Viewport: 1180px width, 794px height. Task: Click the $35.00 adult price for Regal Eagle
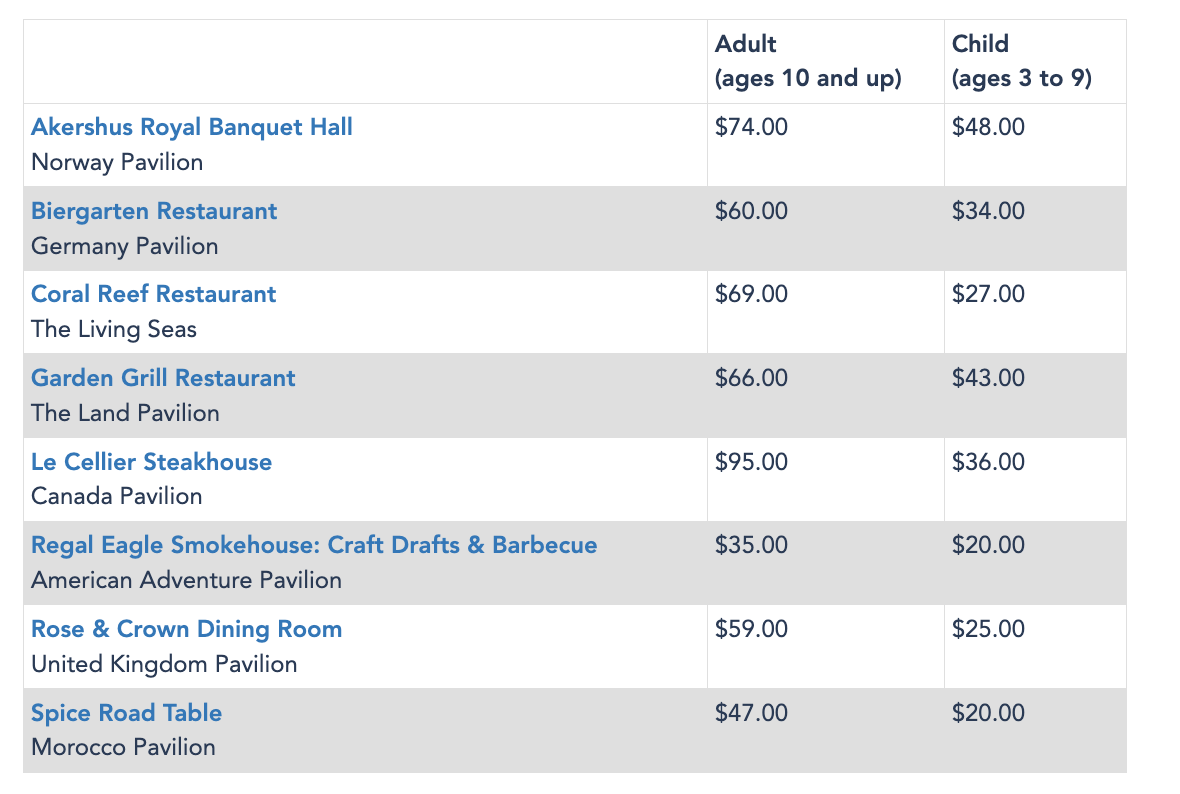click(x=751, y=545)
